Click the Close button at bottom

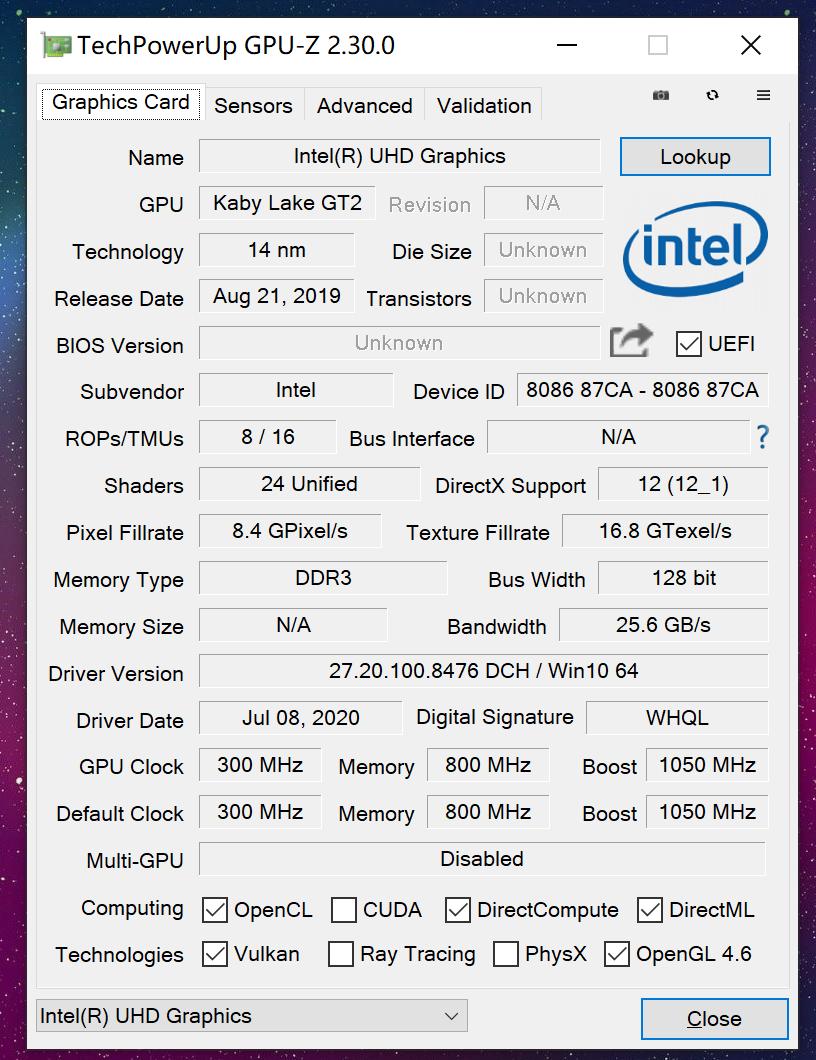(x=714, y=1019)
